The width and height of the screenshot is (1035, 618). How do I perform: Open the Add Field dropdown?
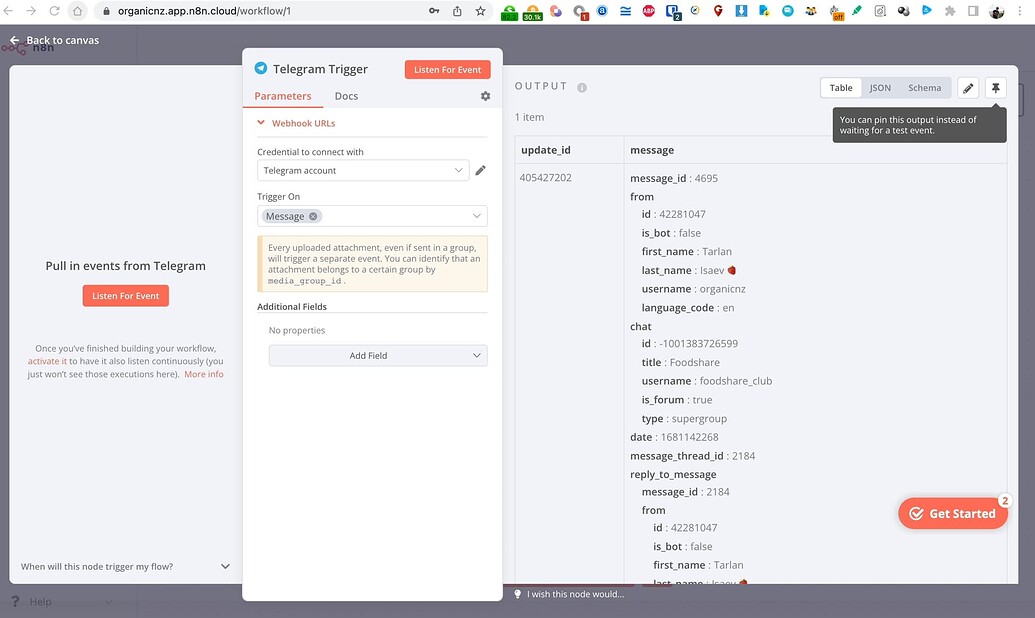[378, 356]
